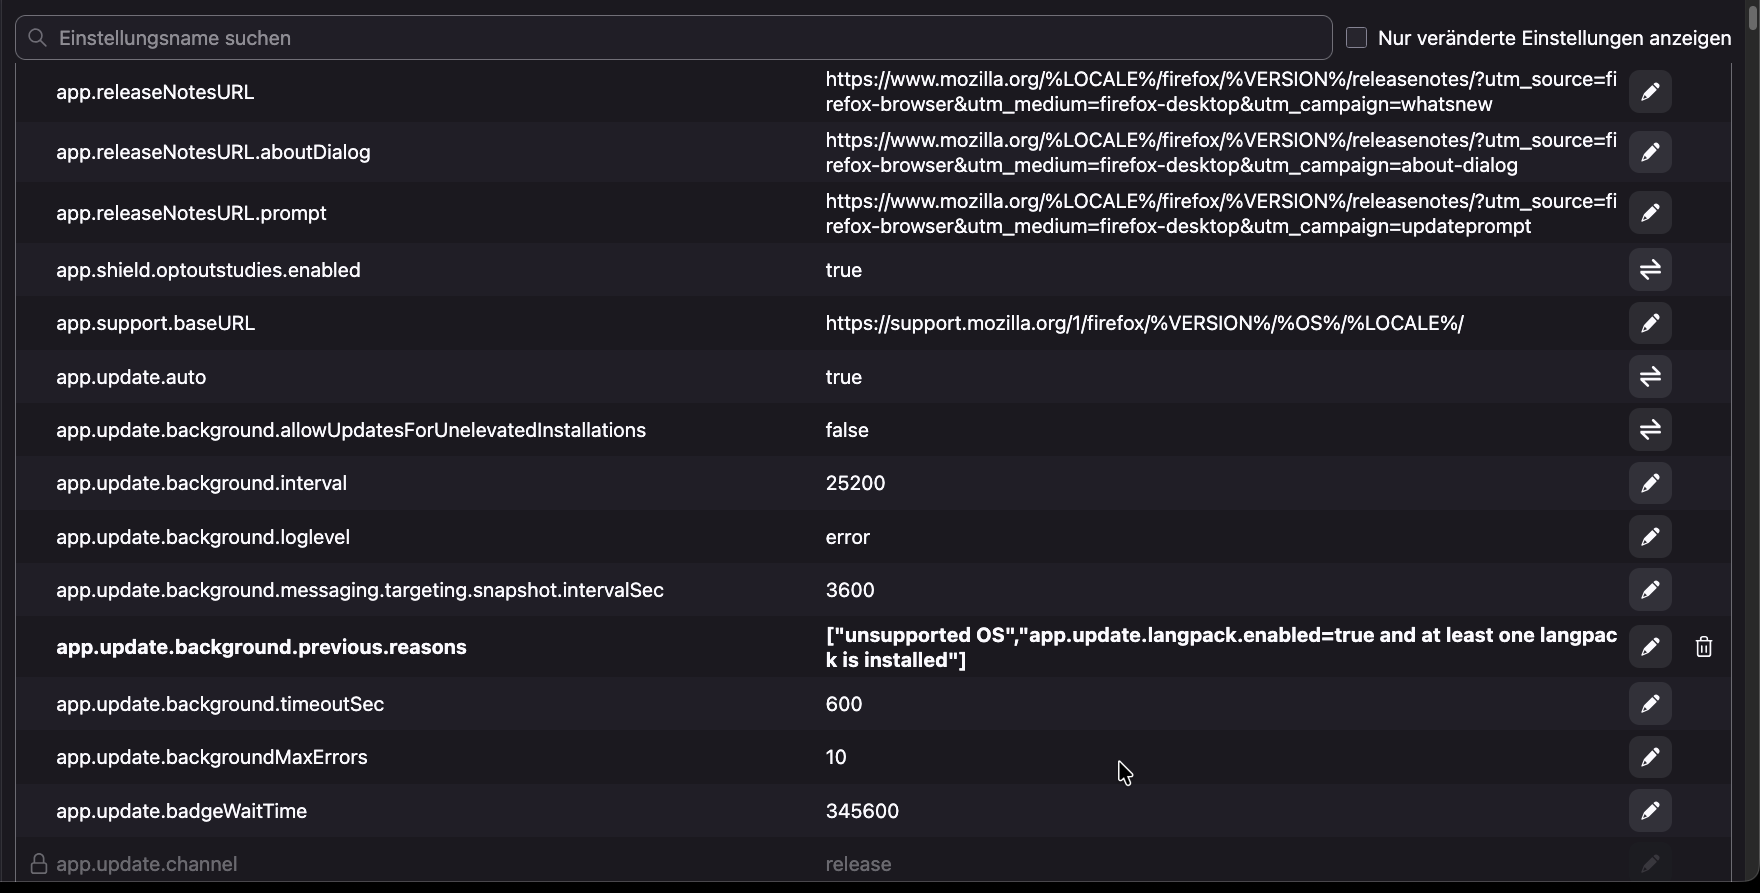Edit app.update.background.timeoutSec value
Screen dimensions: 1760x893
(1650, 704)
